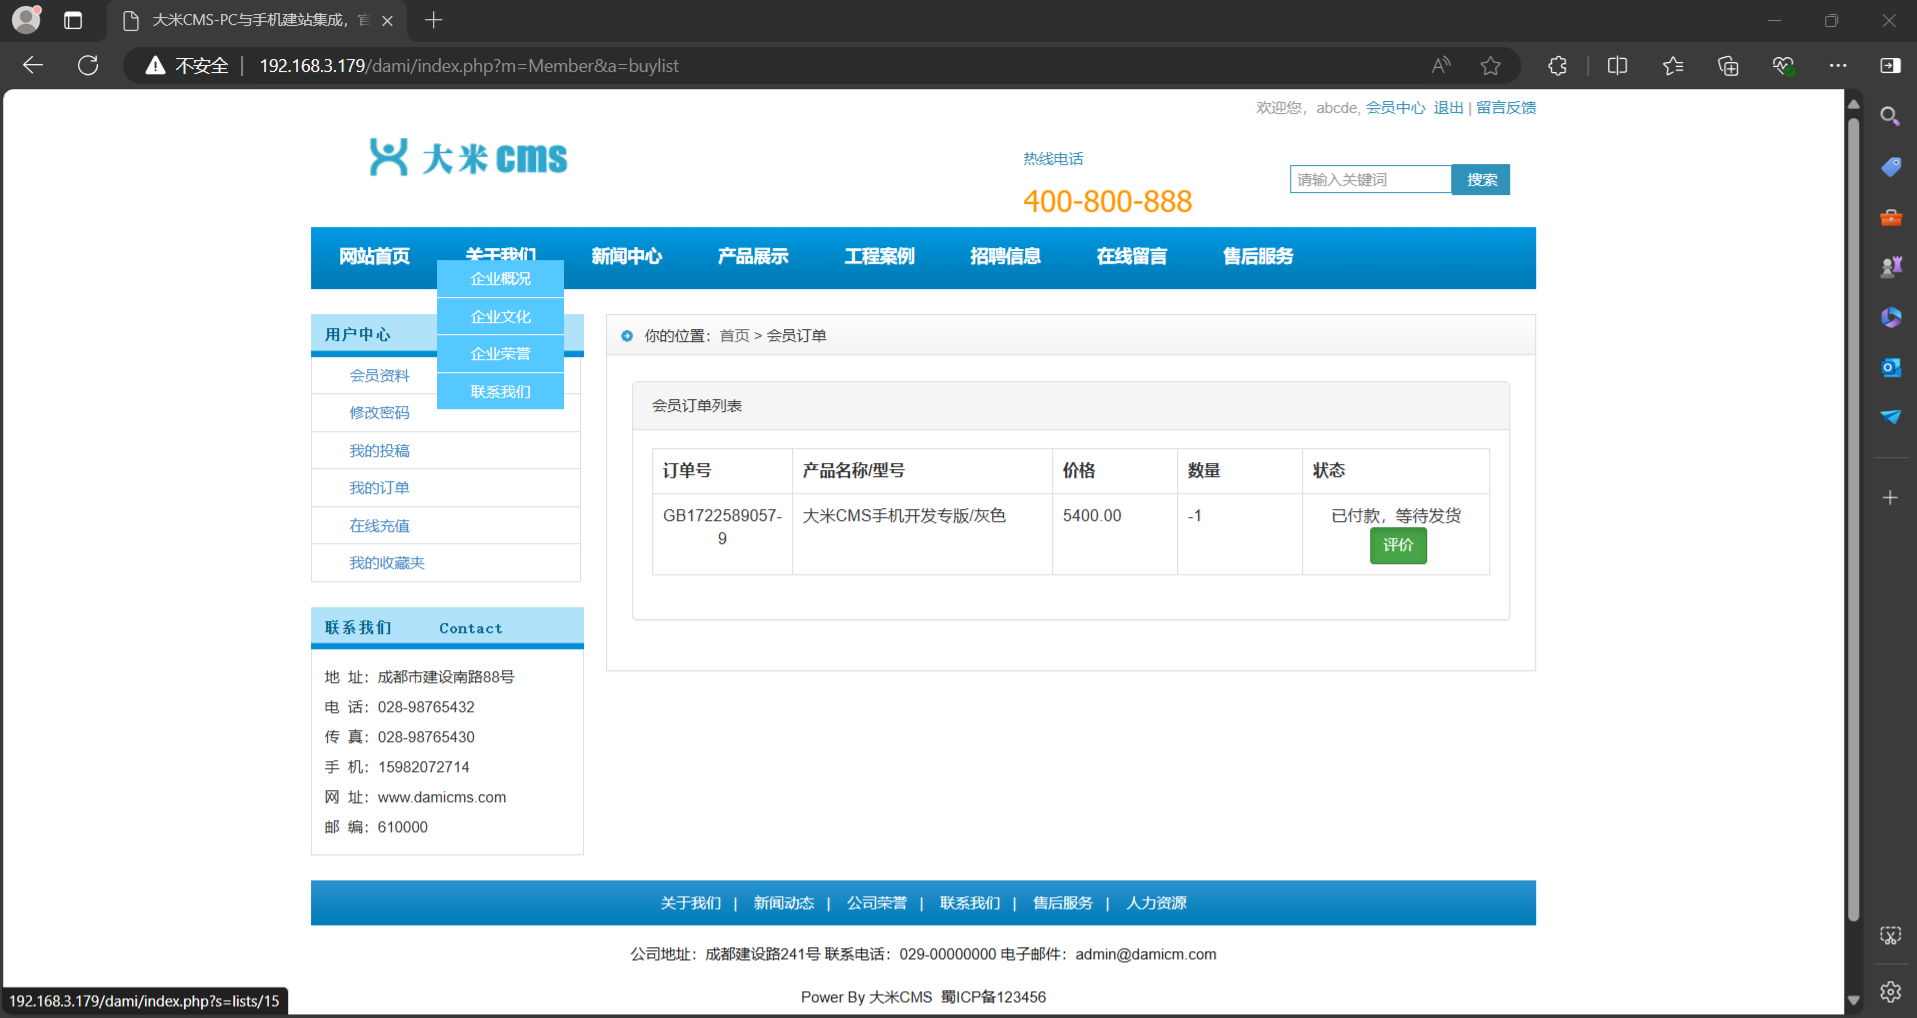Click the scroll down arrow
This screenshot has height=1018, width=1917.
pyautogui.click(x=1853, y=1000)
